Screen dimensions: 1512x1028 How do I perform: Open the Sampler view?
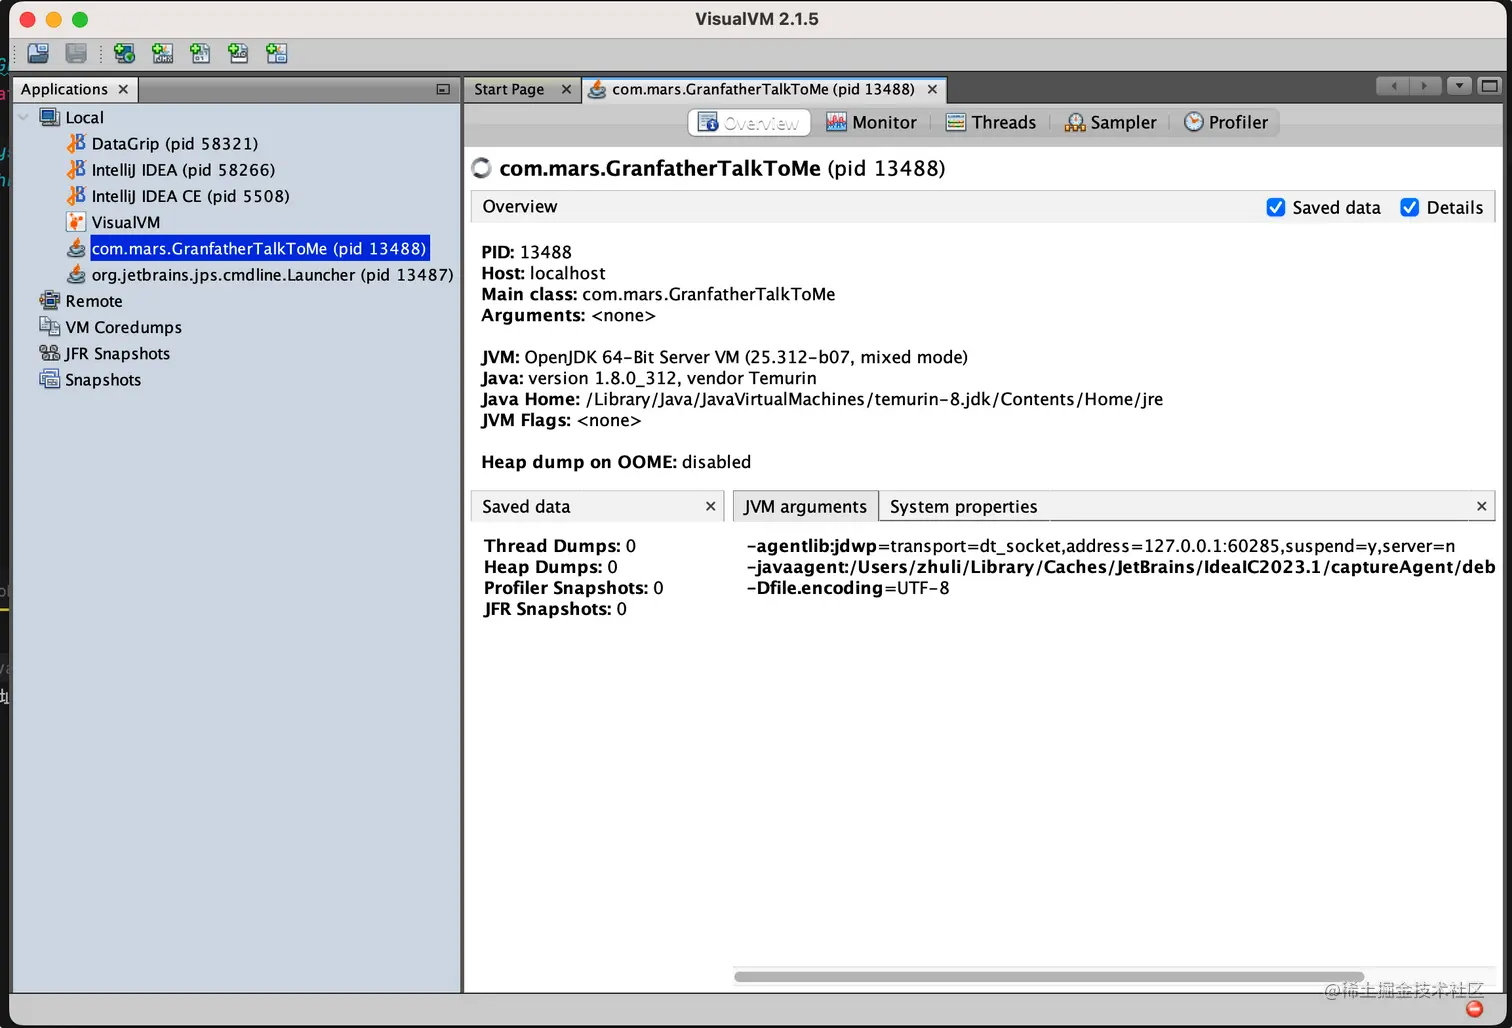click(x=1111, y=122)
